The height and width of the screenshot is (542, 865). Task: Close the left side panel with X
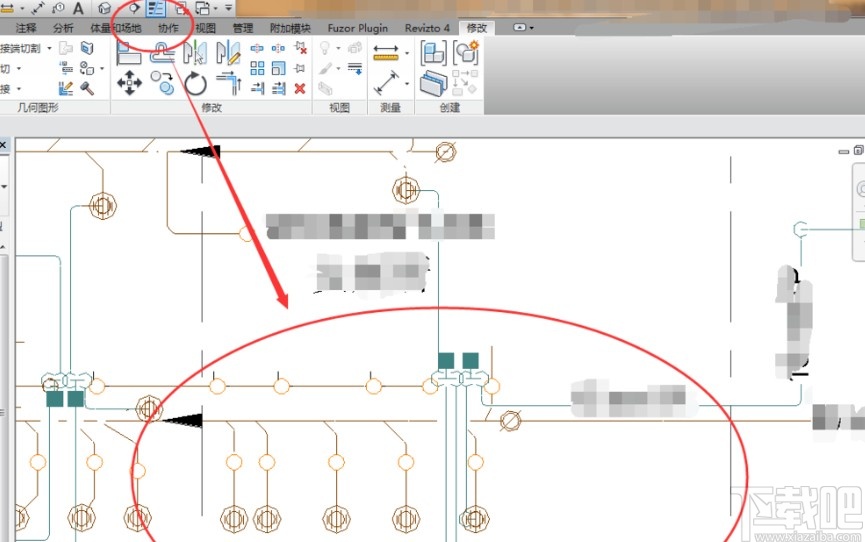3,145
